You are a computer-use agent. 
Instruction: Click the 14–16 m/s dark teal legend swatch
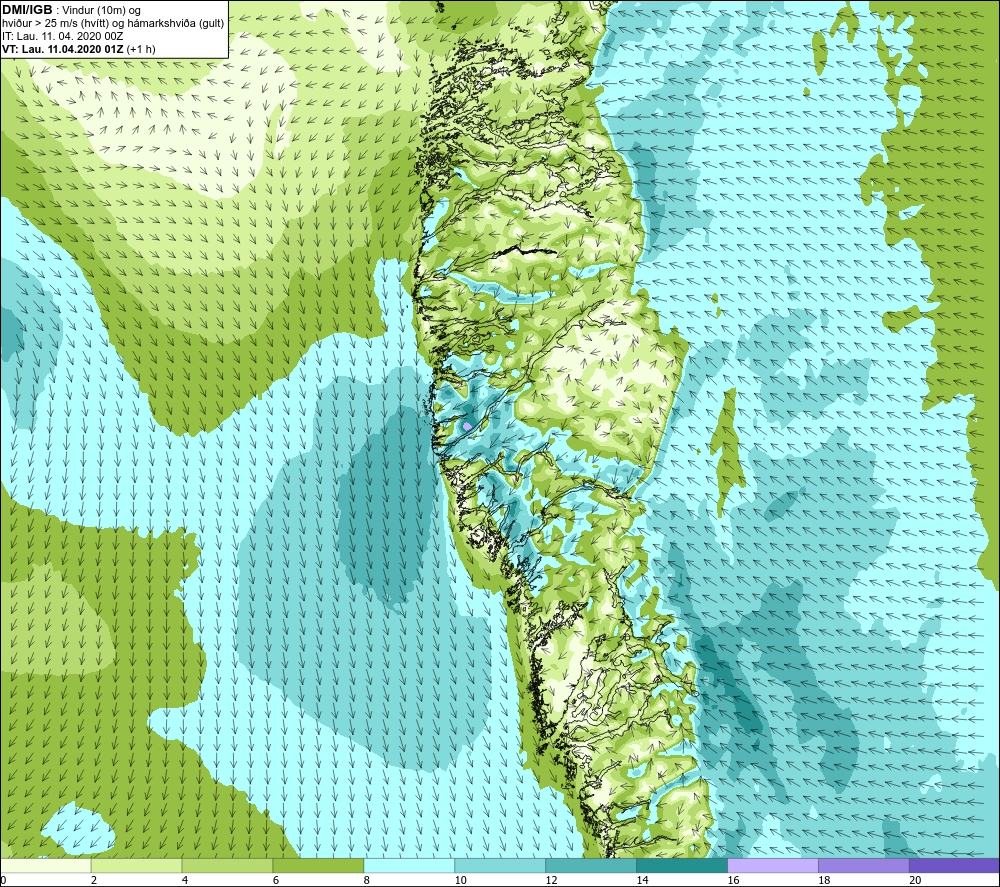coord(682,865)
